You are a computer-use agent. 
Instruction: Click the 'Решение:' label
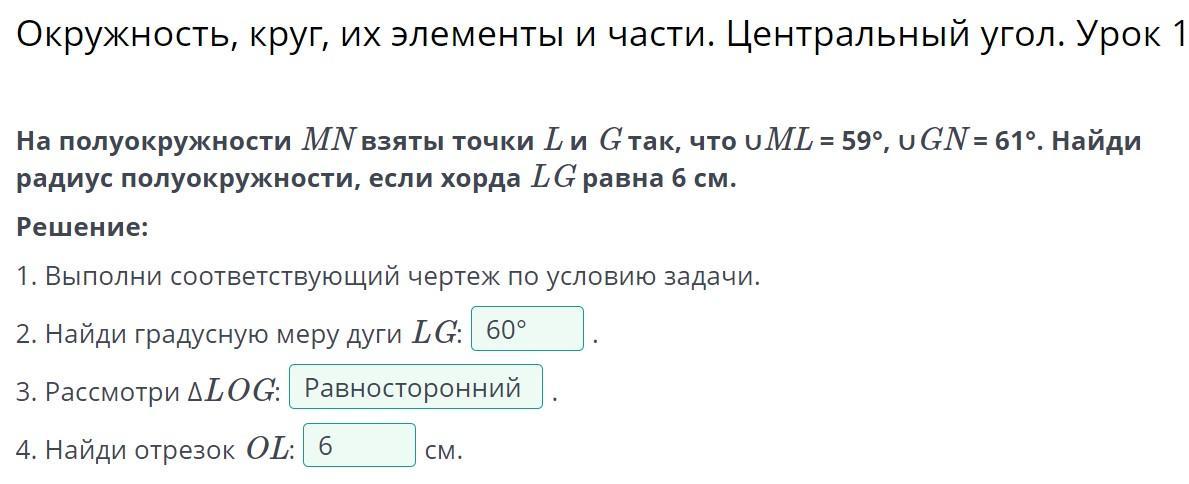(83, 227)
